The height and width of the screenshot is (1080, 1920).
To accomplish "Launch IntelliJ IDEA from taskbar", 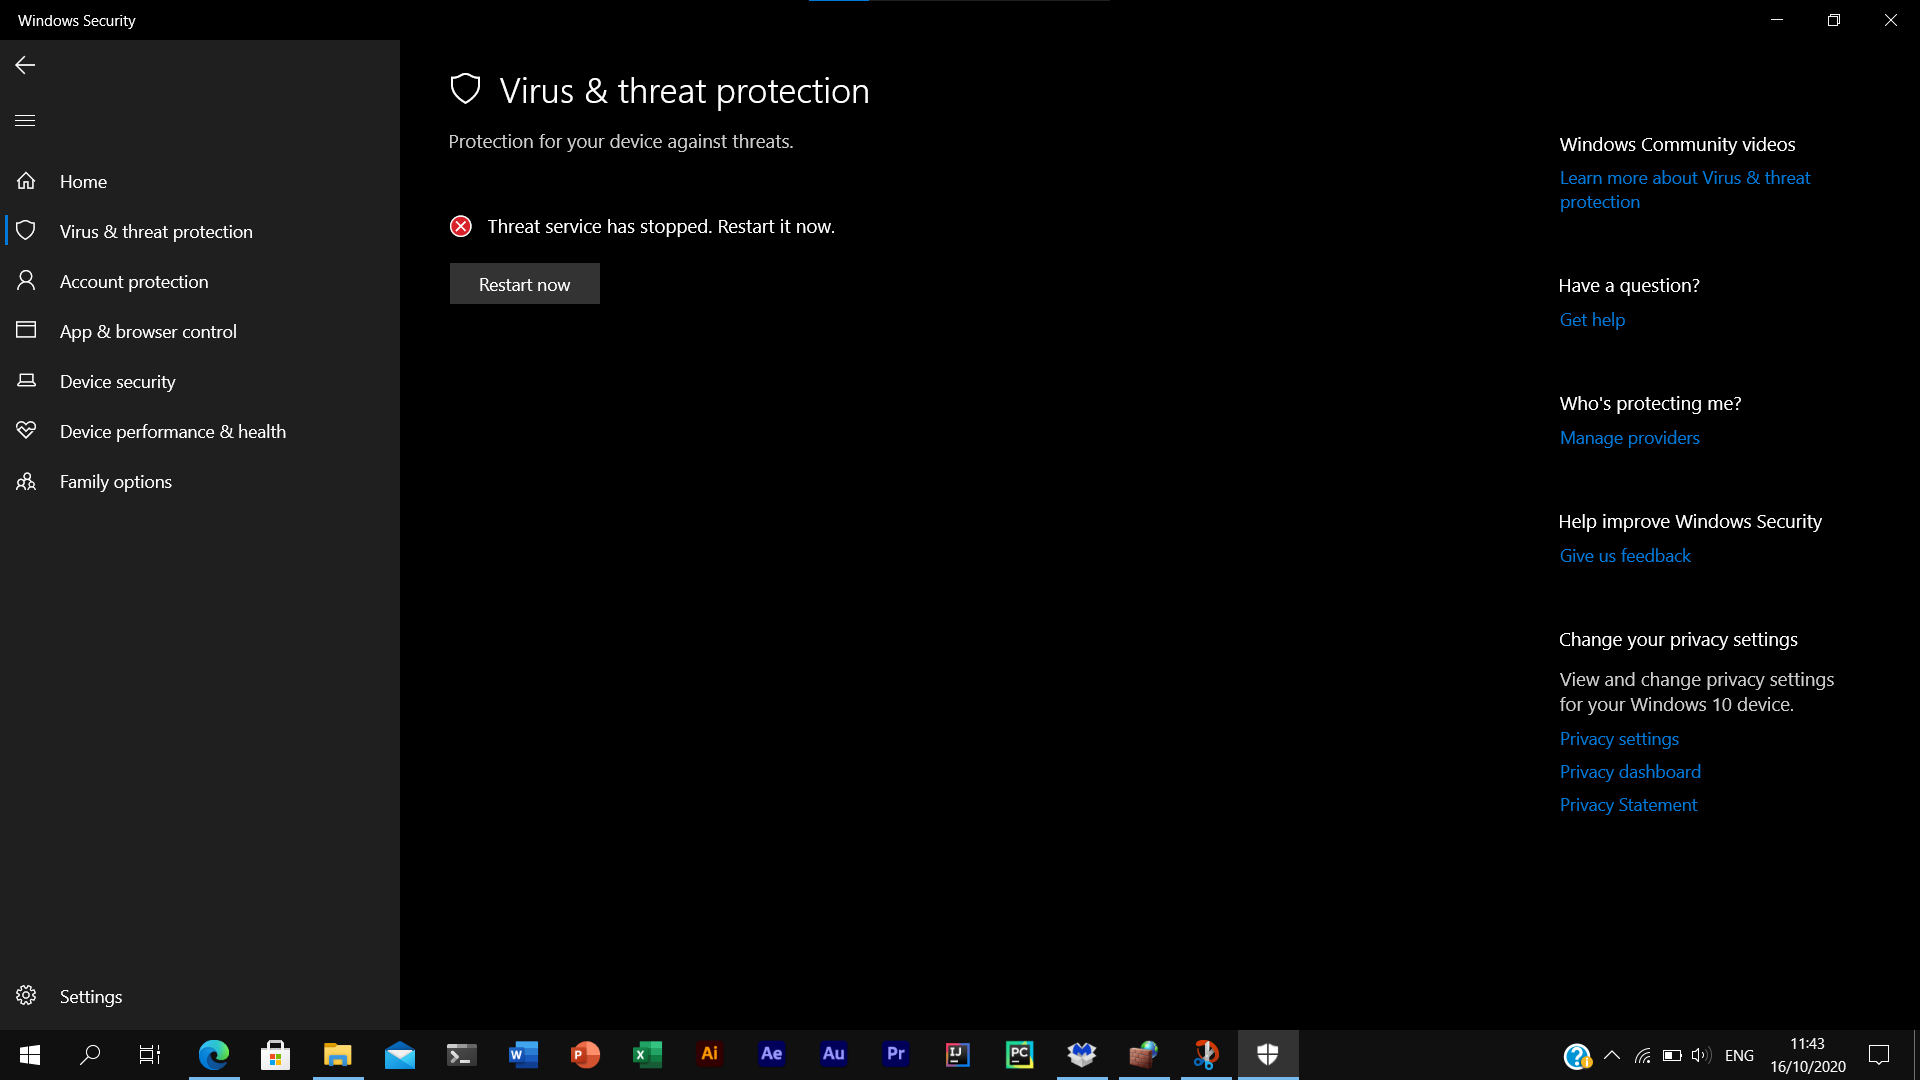I will (957, 1055).
